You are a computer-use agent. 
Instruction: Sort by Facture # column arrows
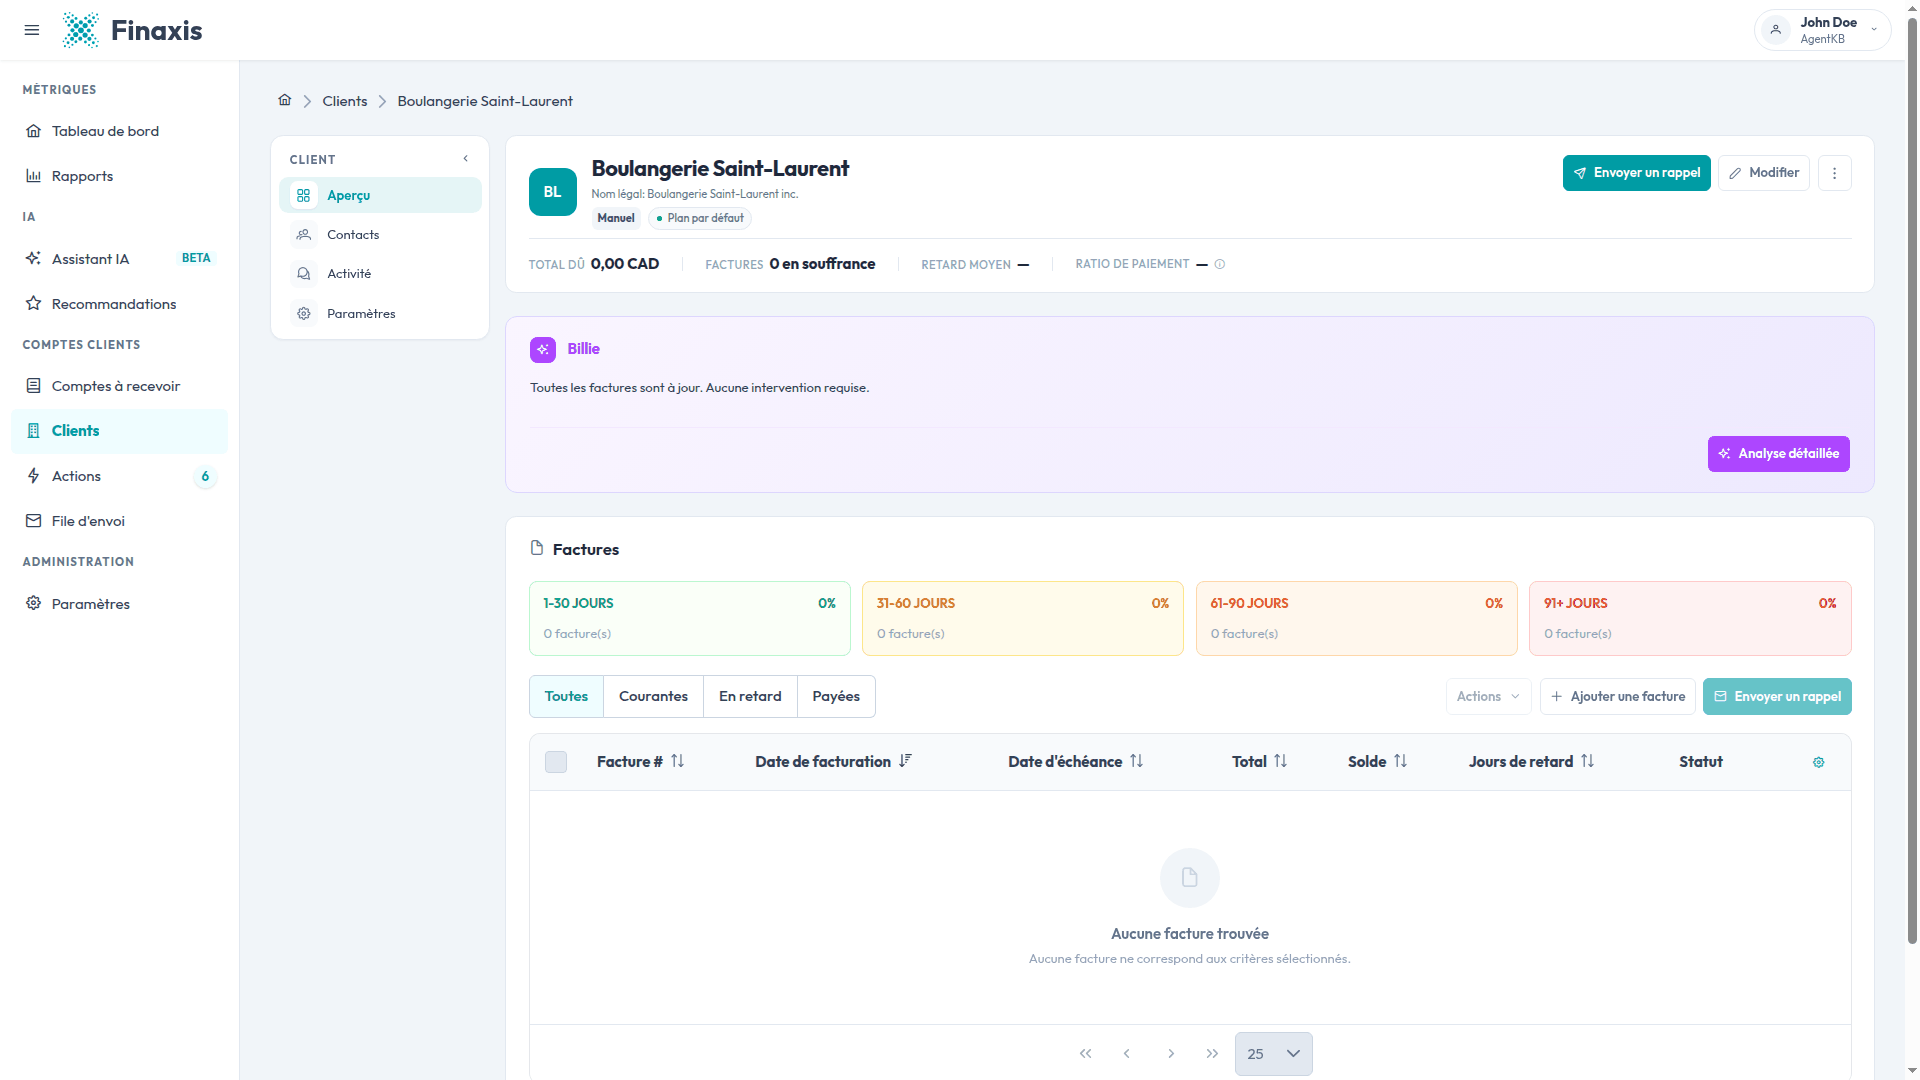(x=678, y=761)
